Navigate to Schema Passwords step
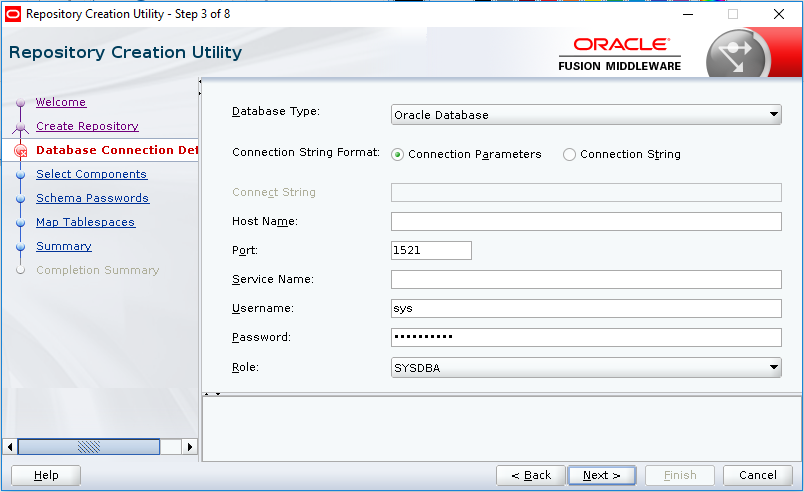 coord(92,198)
